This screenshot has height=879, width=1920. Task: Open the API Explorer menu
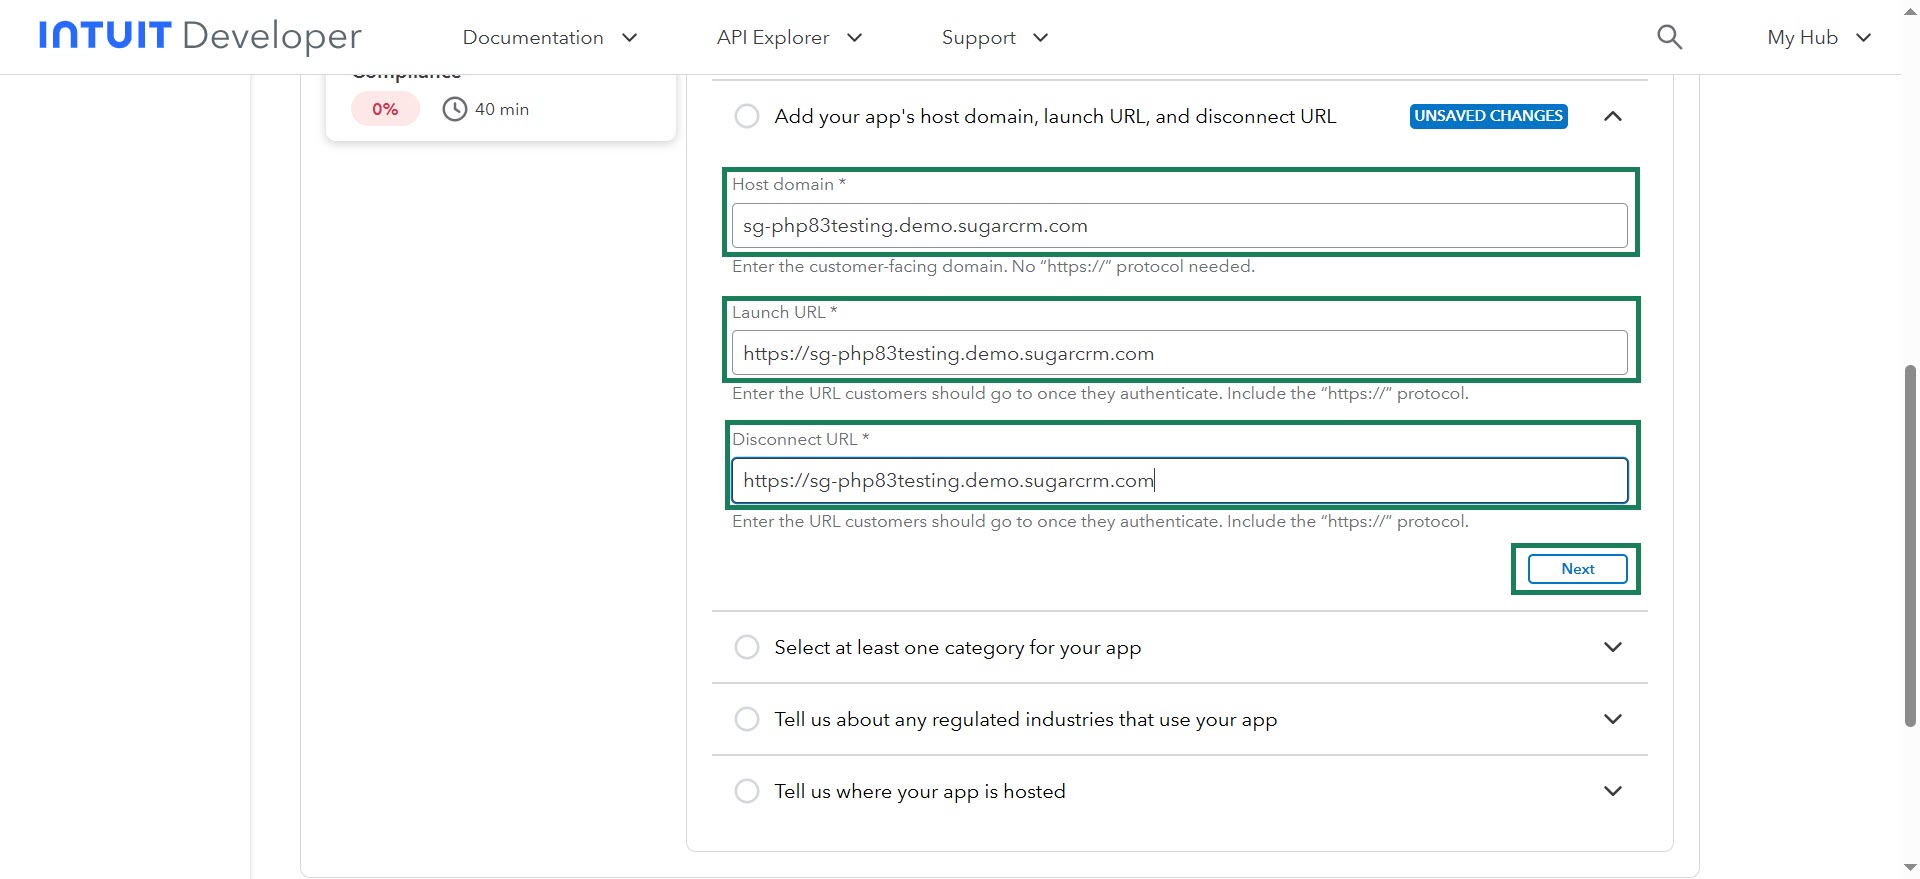tap(788, 37)
